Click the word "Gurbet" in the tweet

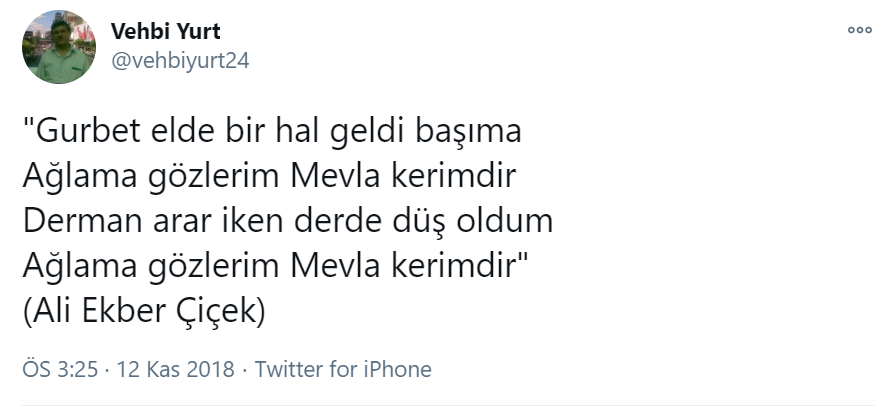(81, 132)
